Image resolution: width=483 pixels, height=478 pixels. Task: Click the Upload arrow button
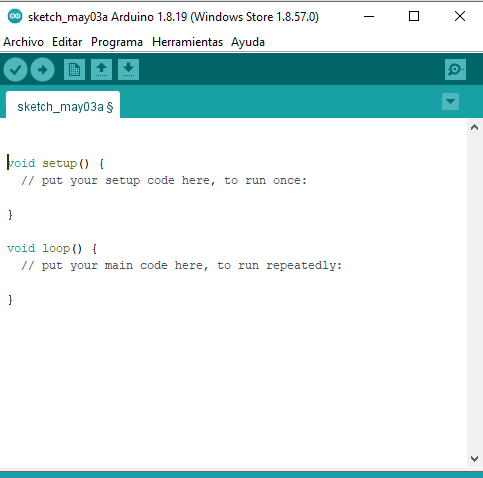pyautogui.click(x=42, y=70)
